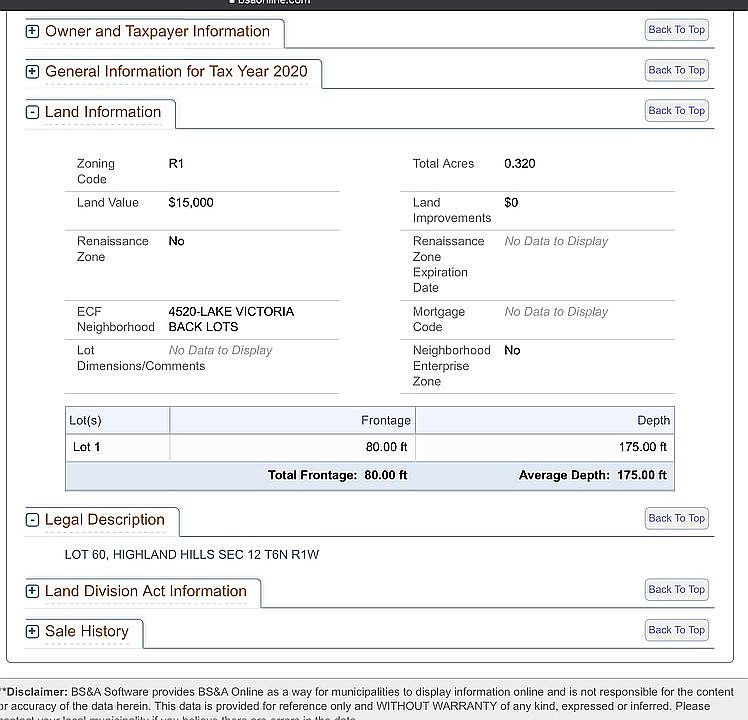Image resolution: width=748 pixels, height=720 pixels.
Task: Click the Lot(s) column header
Action: 117,420
